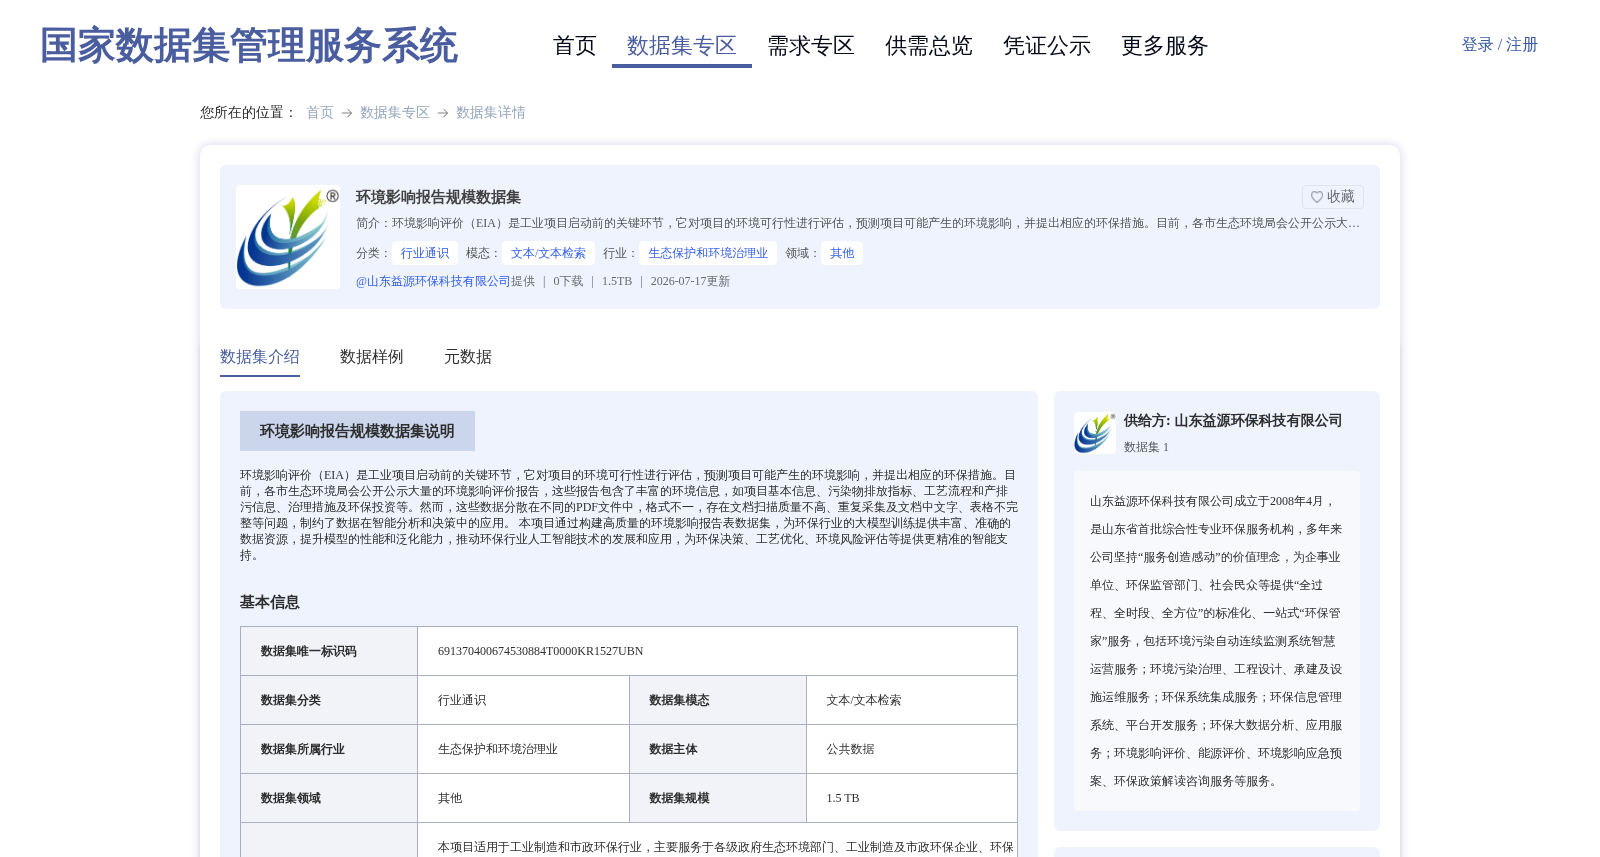Click the 数据集模态 table label
The image size is (1600, 857).
point(680,700)
